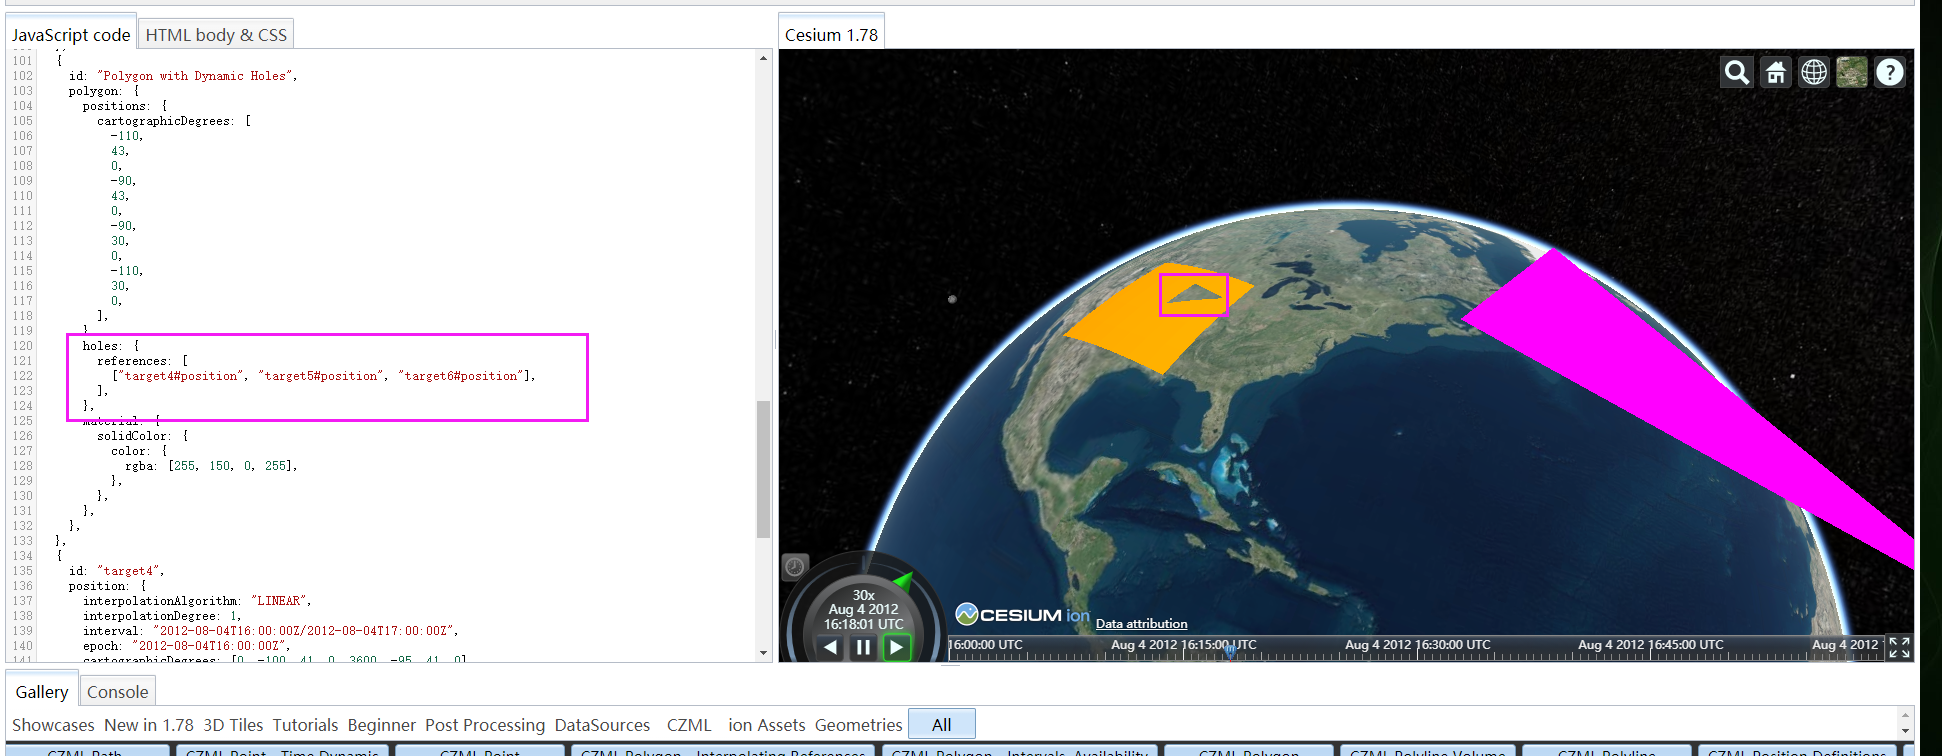Click the "Polygon with Dynamic Holes" string
This screenshot has height=756, width=1942.
[193, 76]
